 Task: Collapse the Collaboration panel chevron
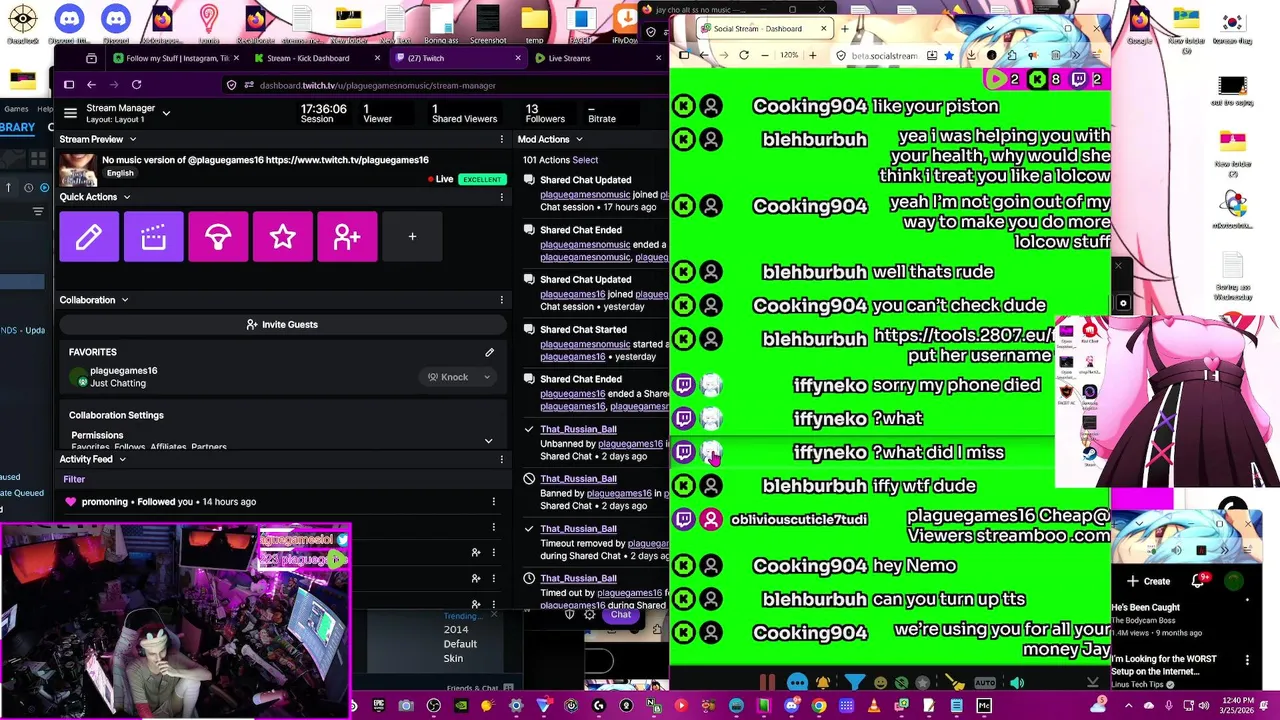click(x=124, y=300)
